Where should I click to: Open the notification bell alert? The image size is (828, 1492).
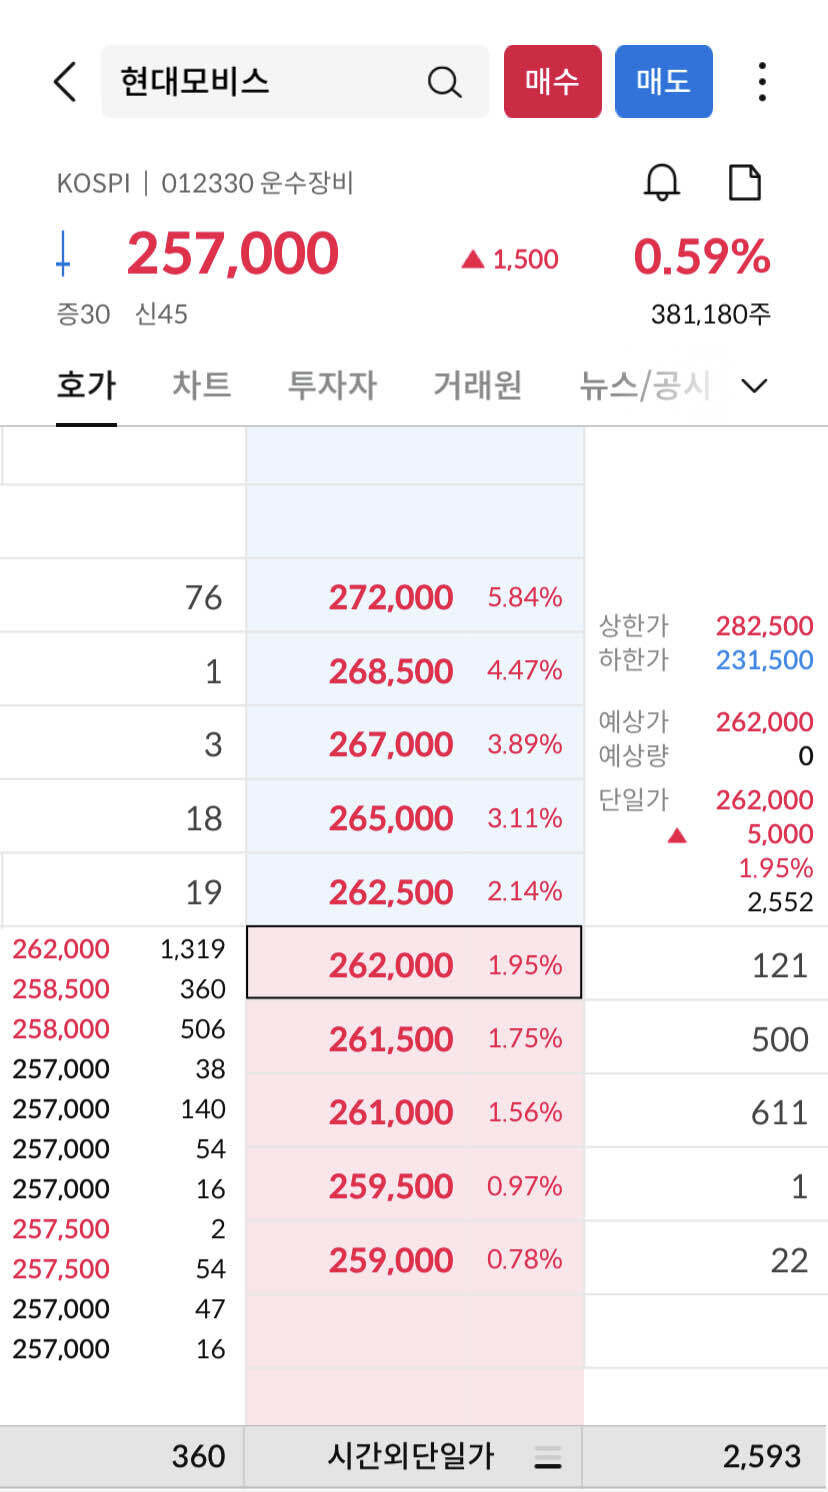[663, 183]
